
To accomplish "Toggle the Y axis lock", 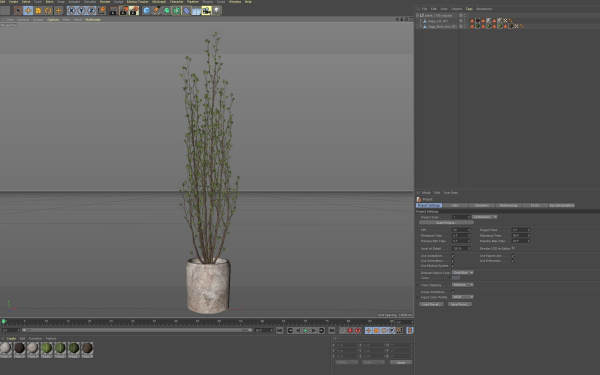I will coord(82,11).
